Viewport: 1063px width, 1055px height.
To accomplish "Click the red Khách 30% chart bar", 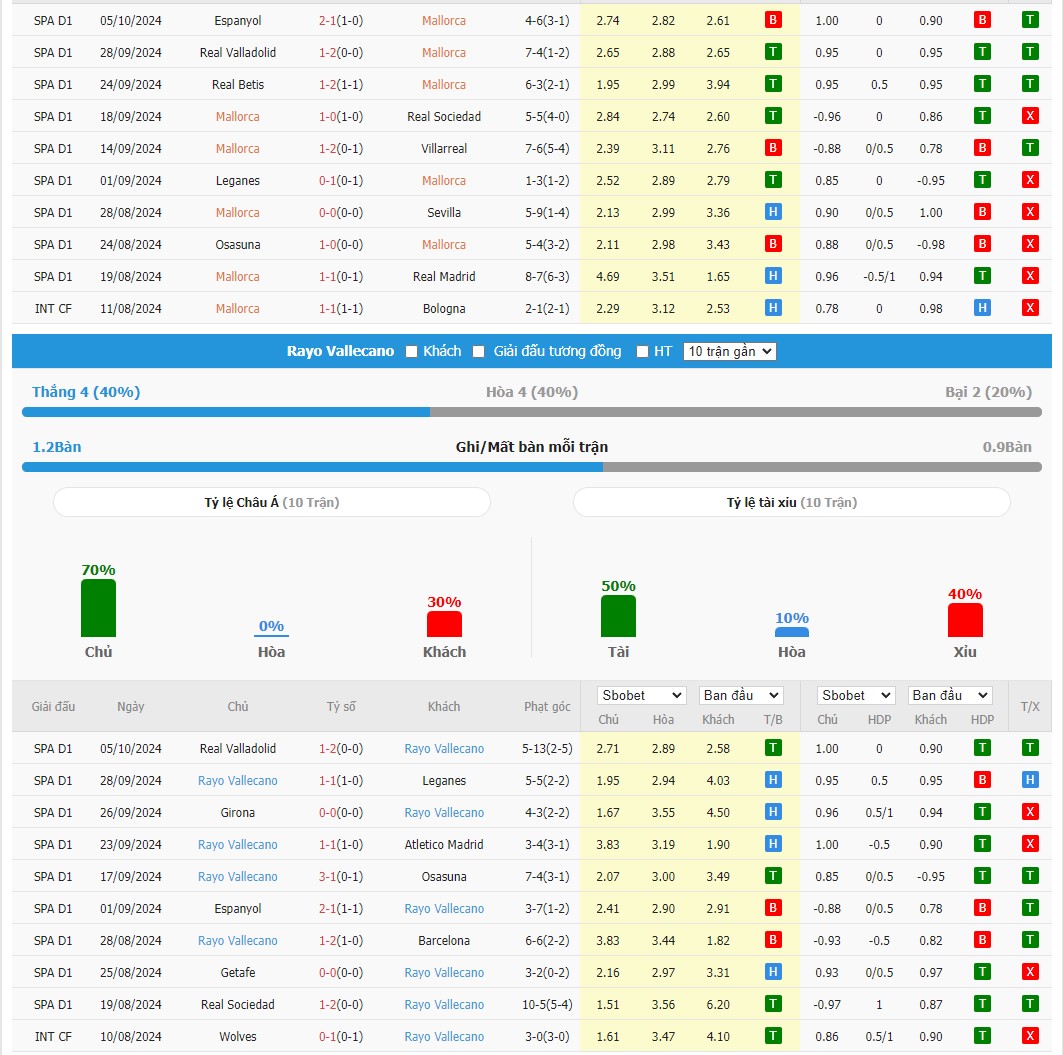I will pyautogui.click(x=444, y=624).
